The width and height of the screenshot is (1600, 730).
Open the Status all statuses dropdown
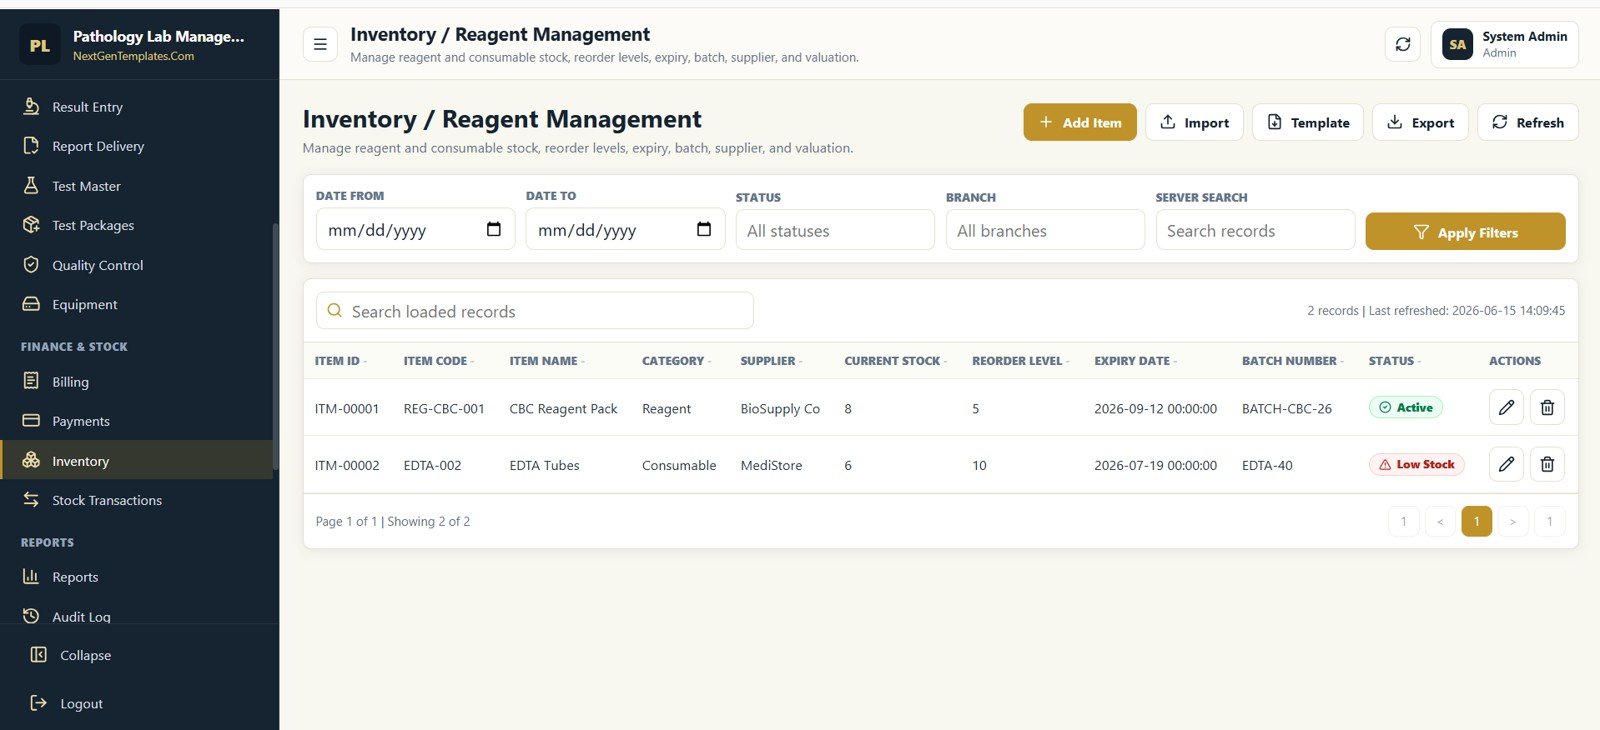(x=835, y=230)
